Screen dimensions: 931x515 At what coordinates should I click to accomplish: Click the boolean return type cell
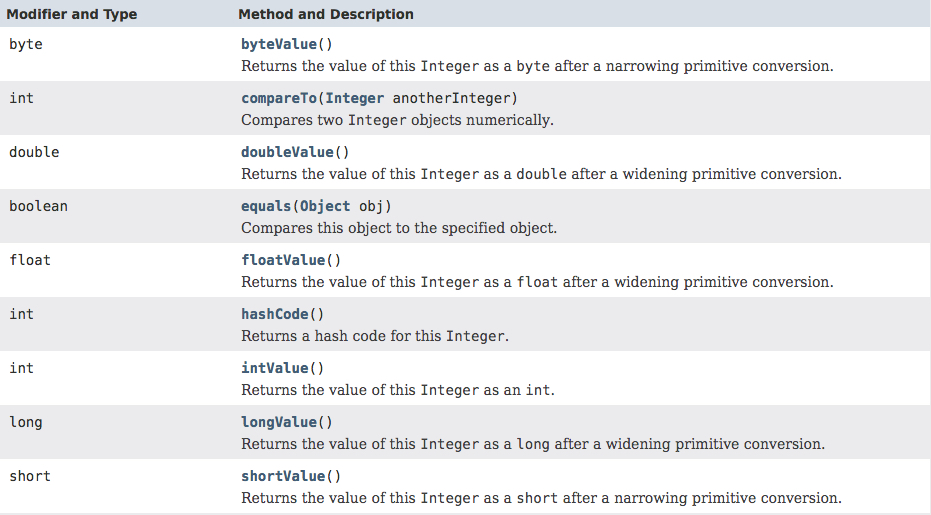click(x=38, y=206)
